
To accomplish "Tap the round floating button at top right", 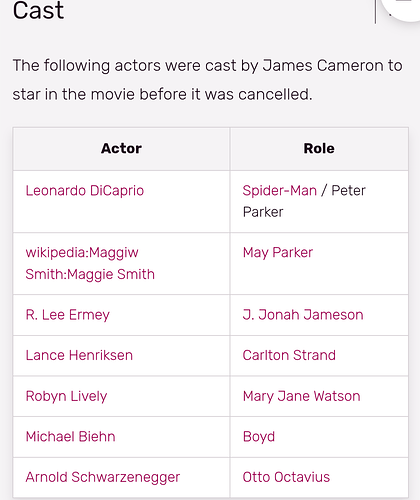I will [x=402, y=7].
